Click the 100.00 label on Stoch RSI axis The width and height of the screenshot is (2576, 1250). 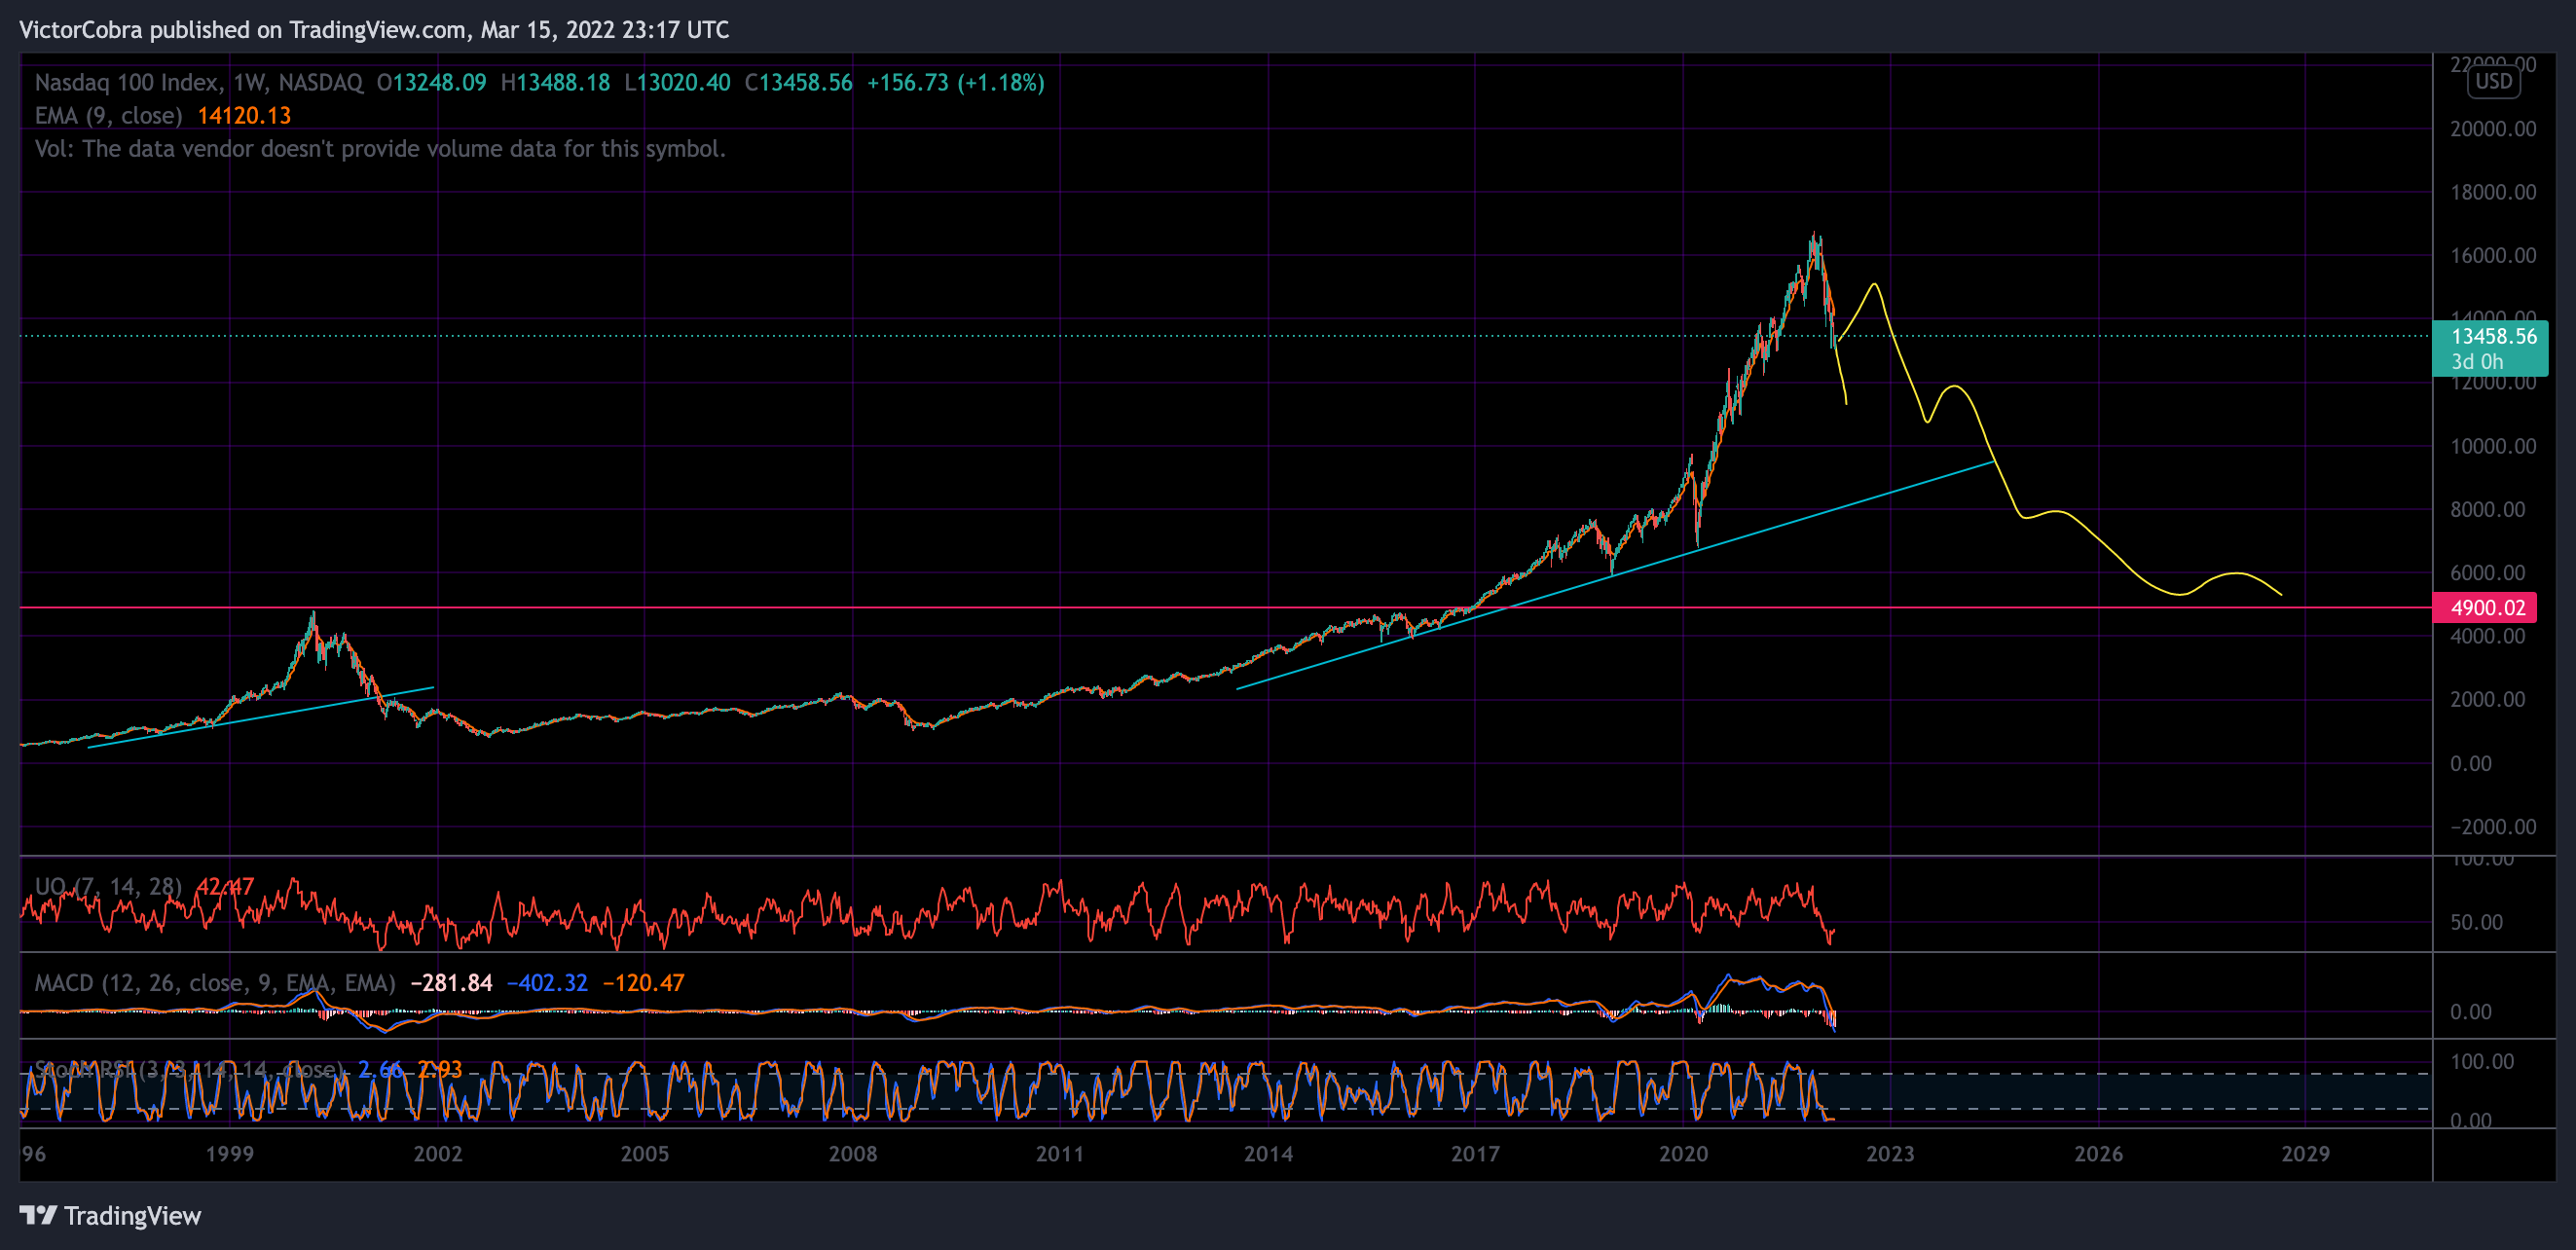coord(2482,1062)
